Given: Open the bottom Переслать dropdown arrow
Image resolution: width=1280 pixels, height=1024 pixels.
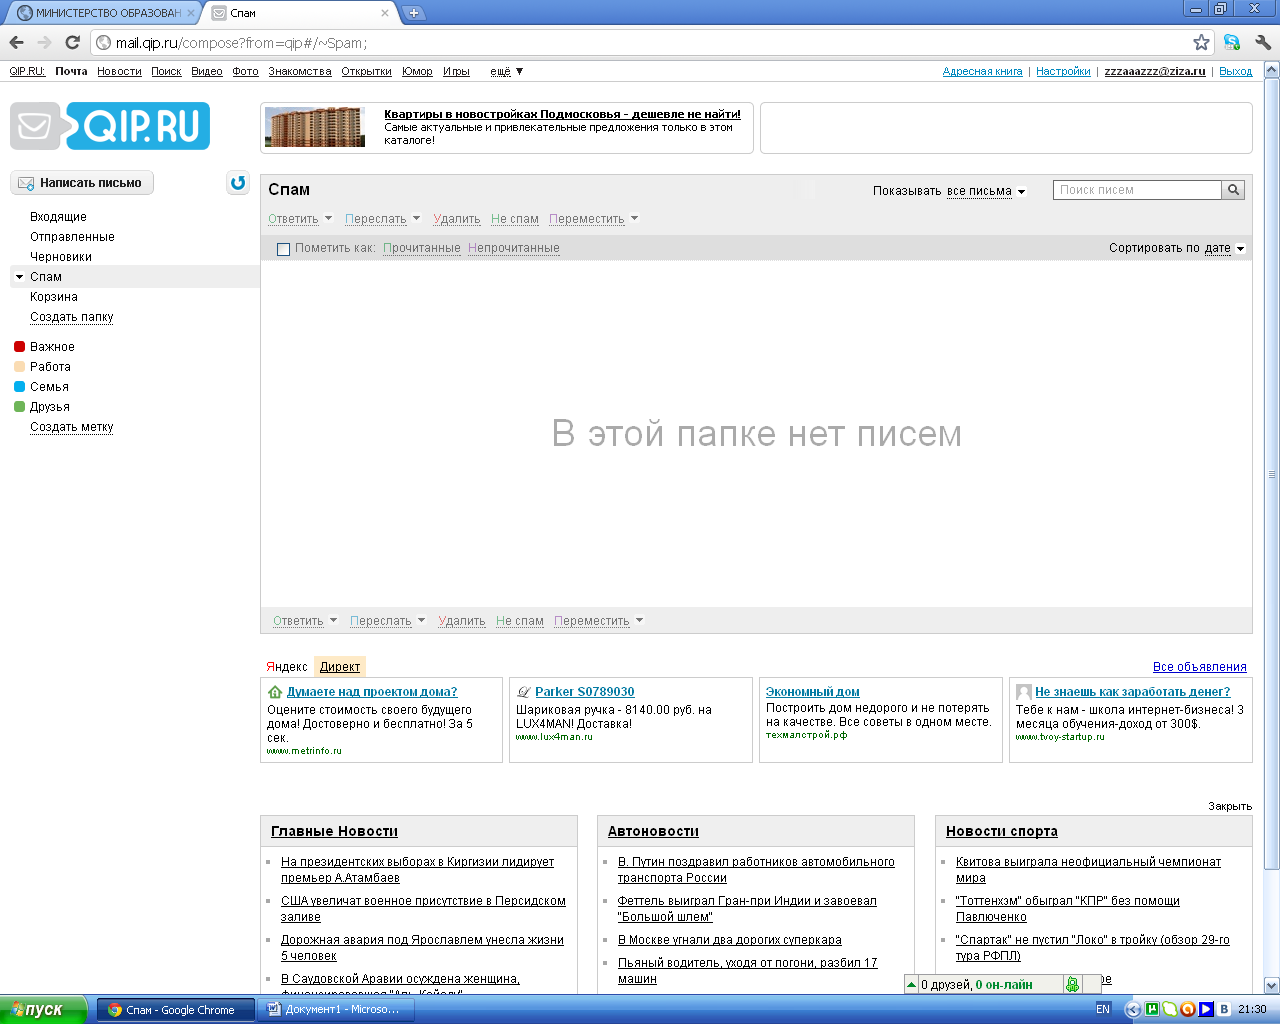Looking at the screenshot, I should [x=421, y=621].
